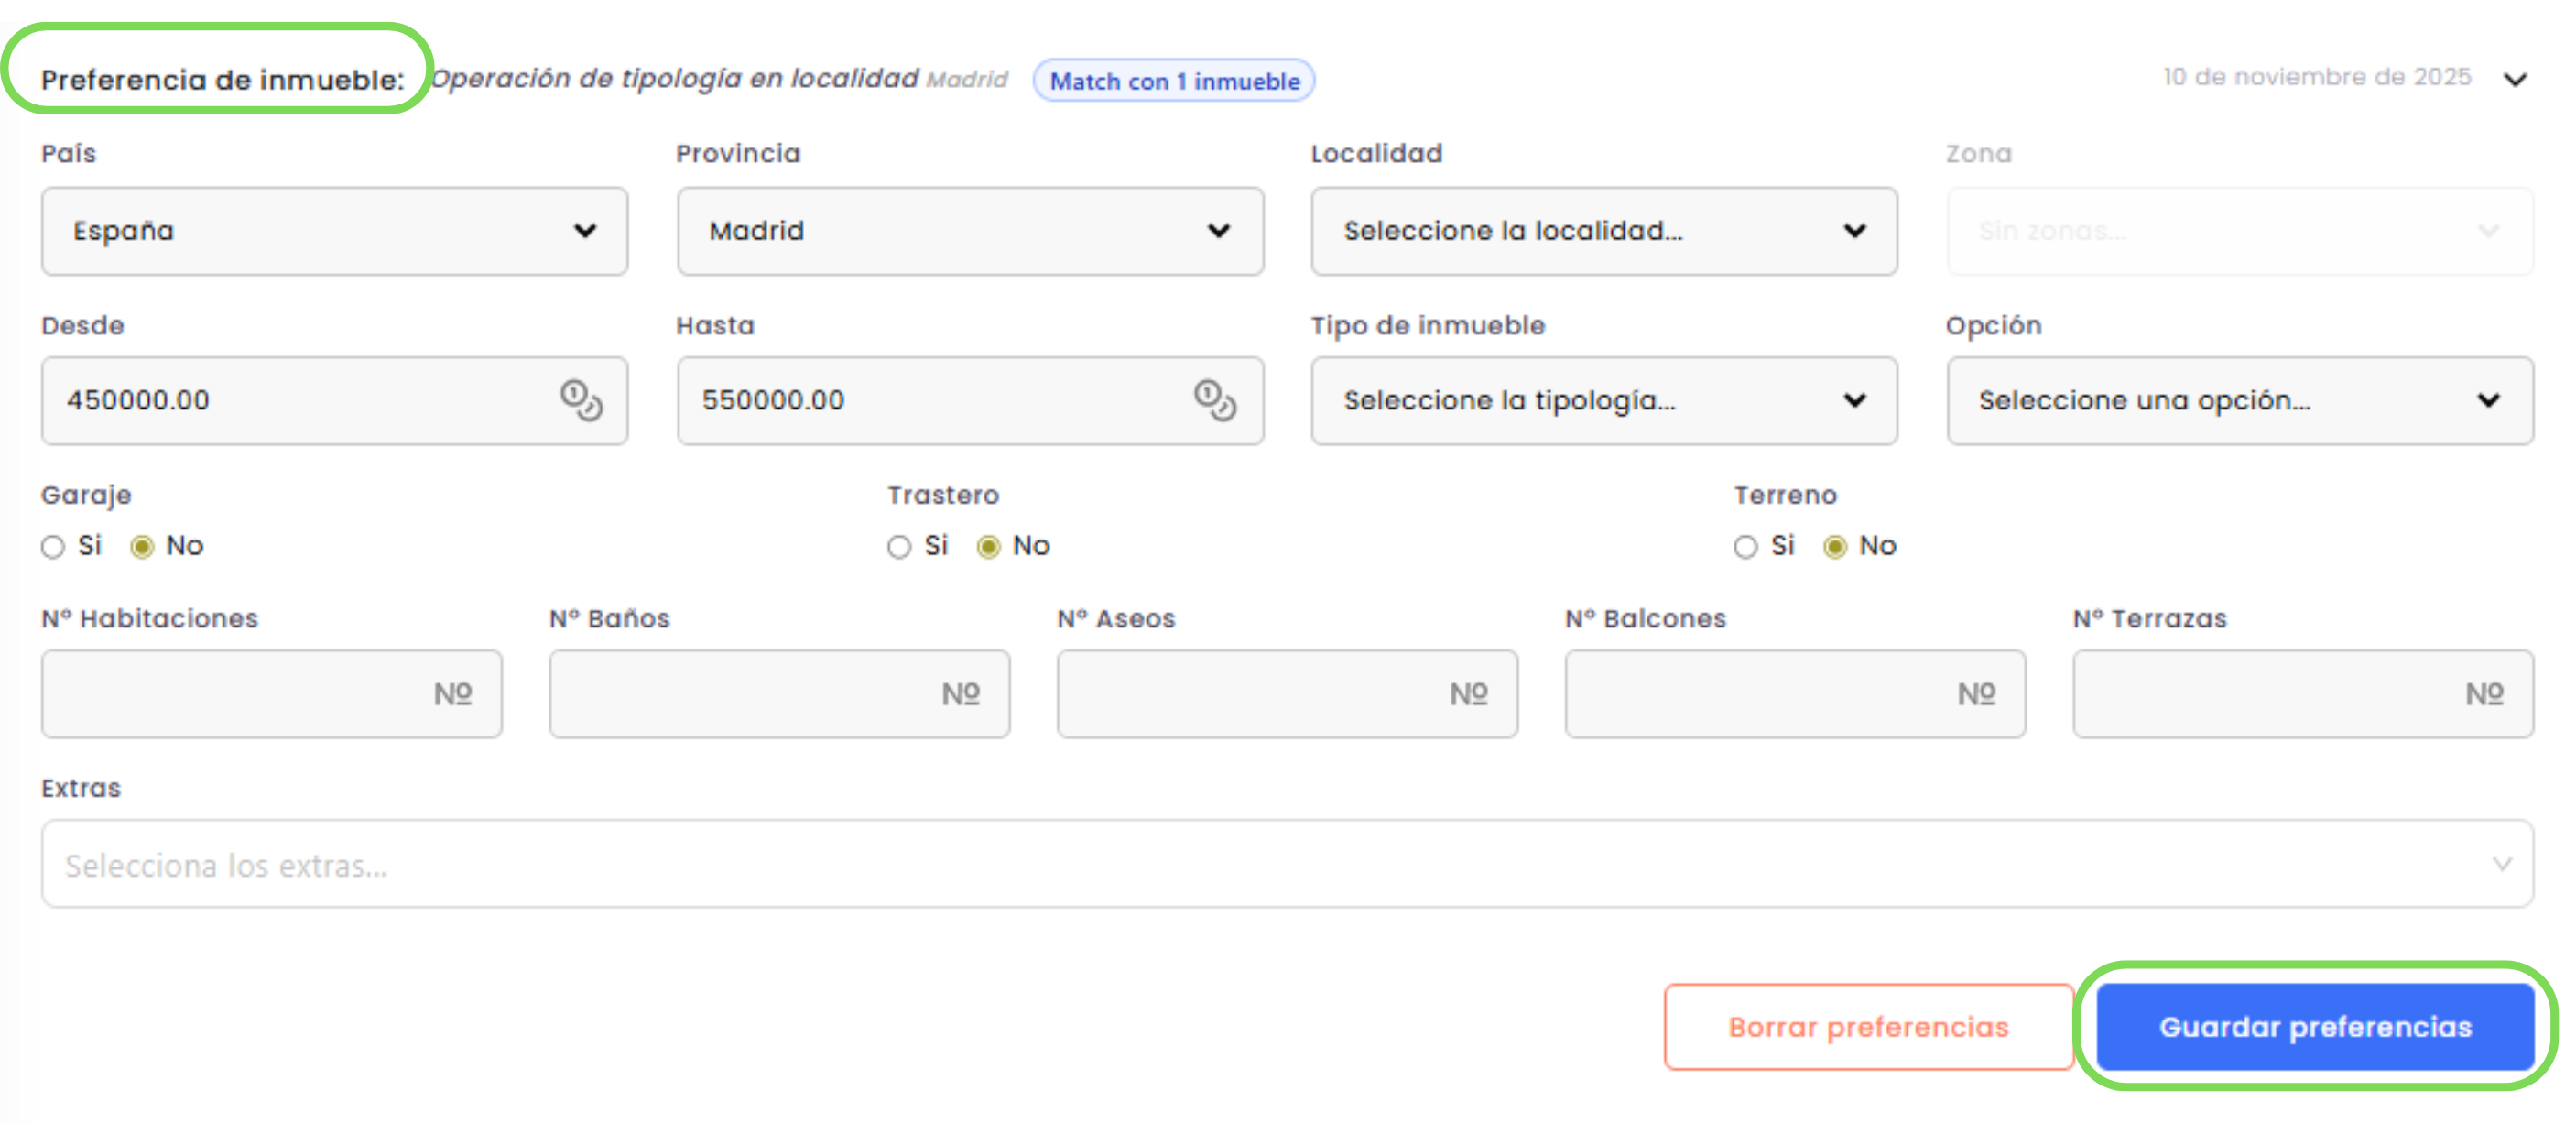This screenshot has height=1145, width=2576.
Task: Open the disabled Zona dropdown
Action: click(x=2240, y=231)
